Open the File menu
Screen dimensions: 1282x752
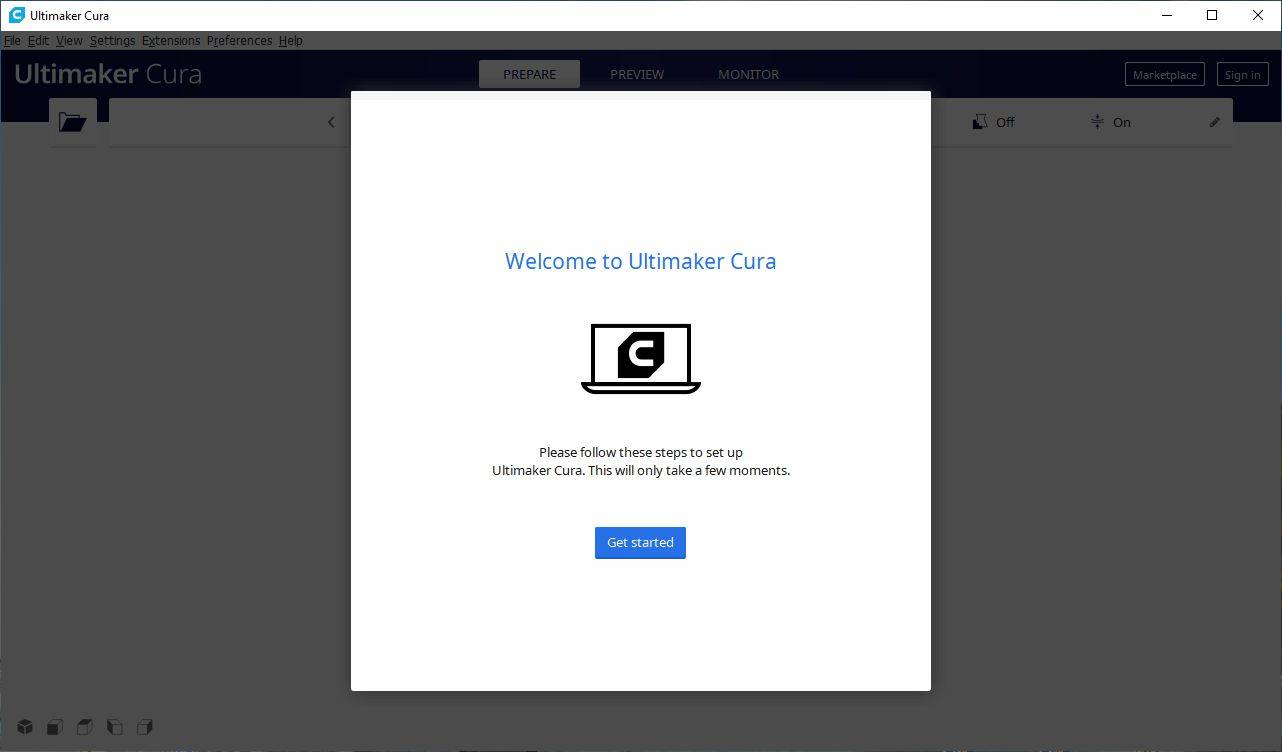(x=12, y=41)
